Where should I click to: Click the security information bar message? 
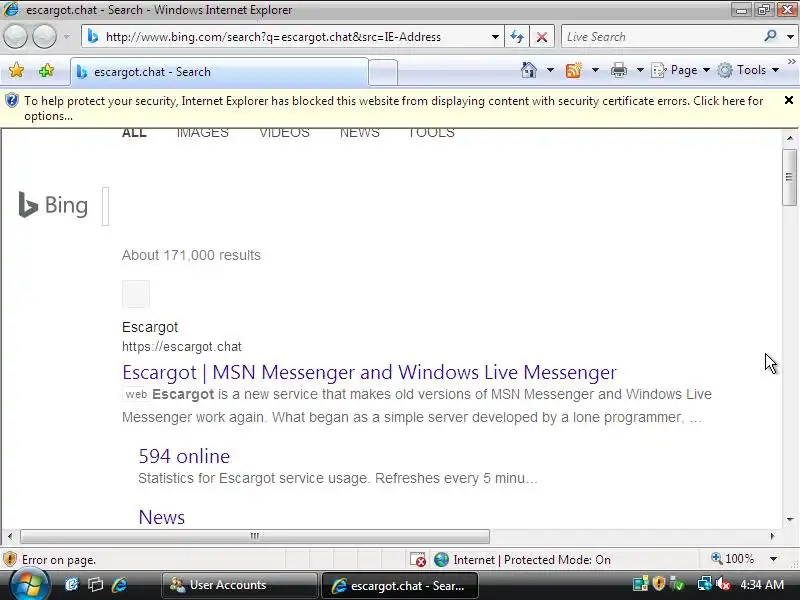tap(393, 108)
